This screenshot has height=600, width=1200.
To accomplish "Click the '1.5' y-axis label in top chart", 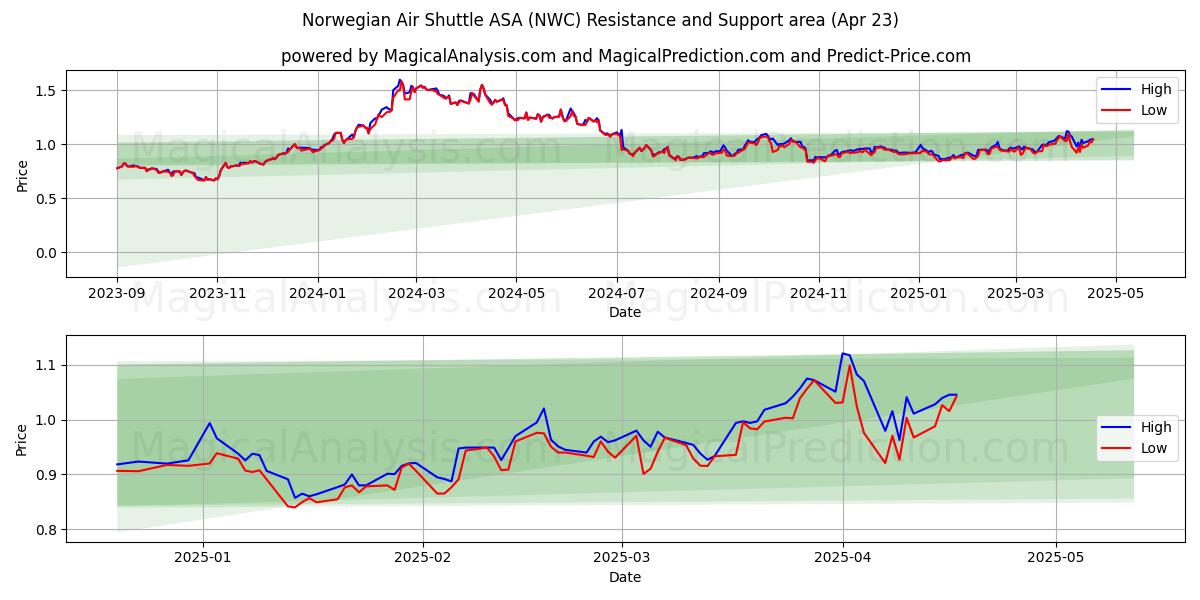I will coord(49,91).
